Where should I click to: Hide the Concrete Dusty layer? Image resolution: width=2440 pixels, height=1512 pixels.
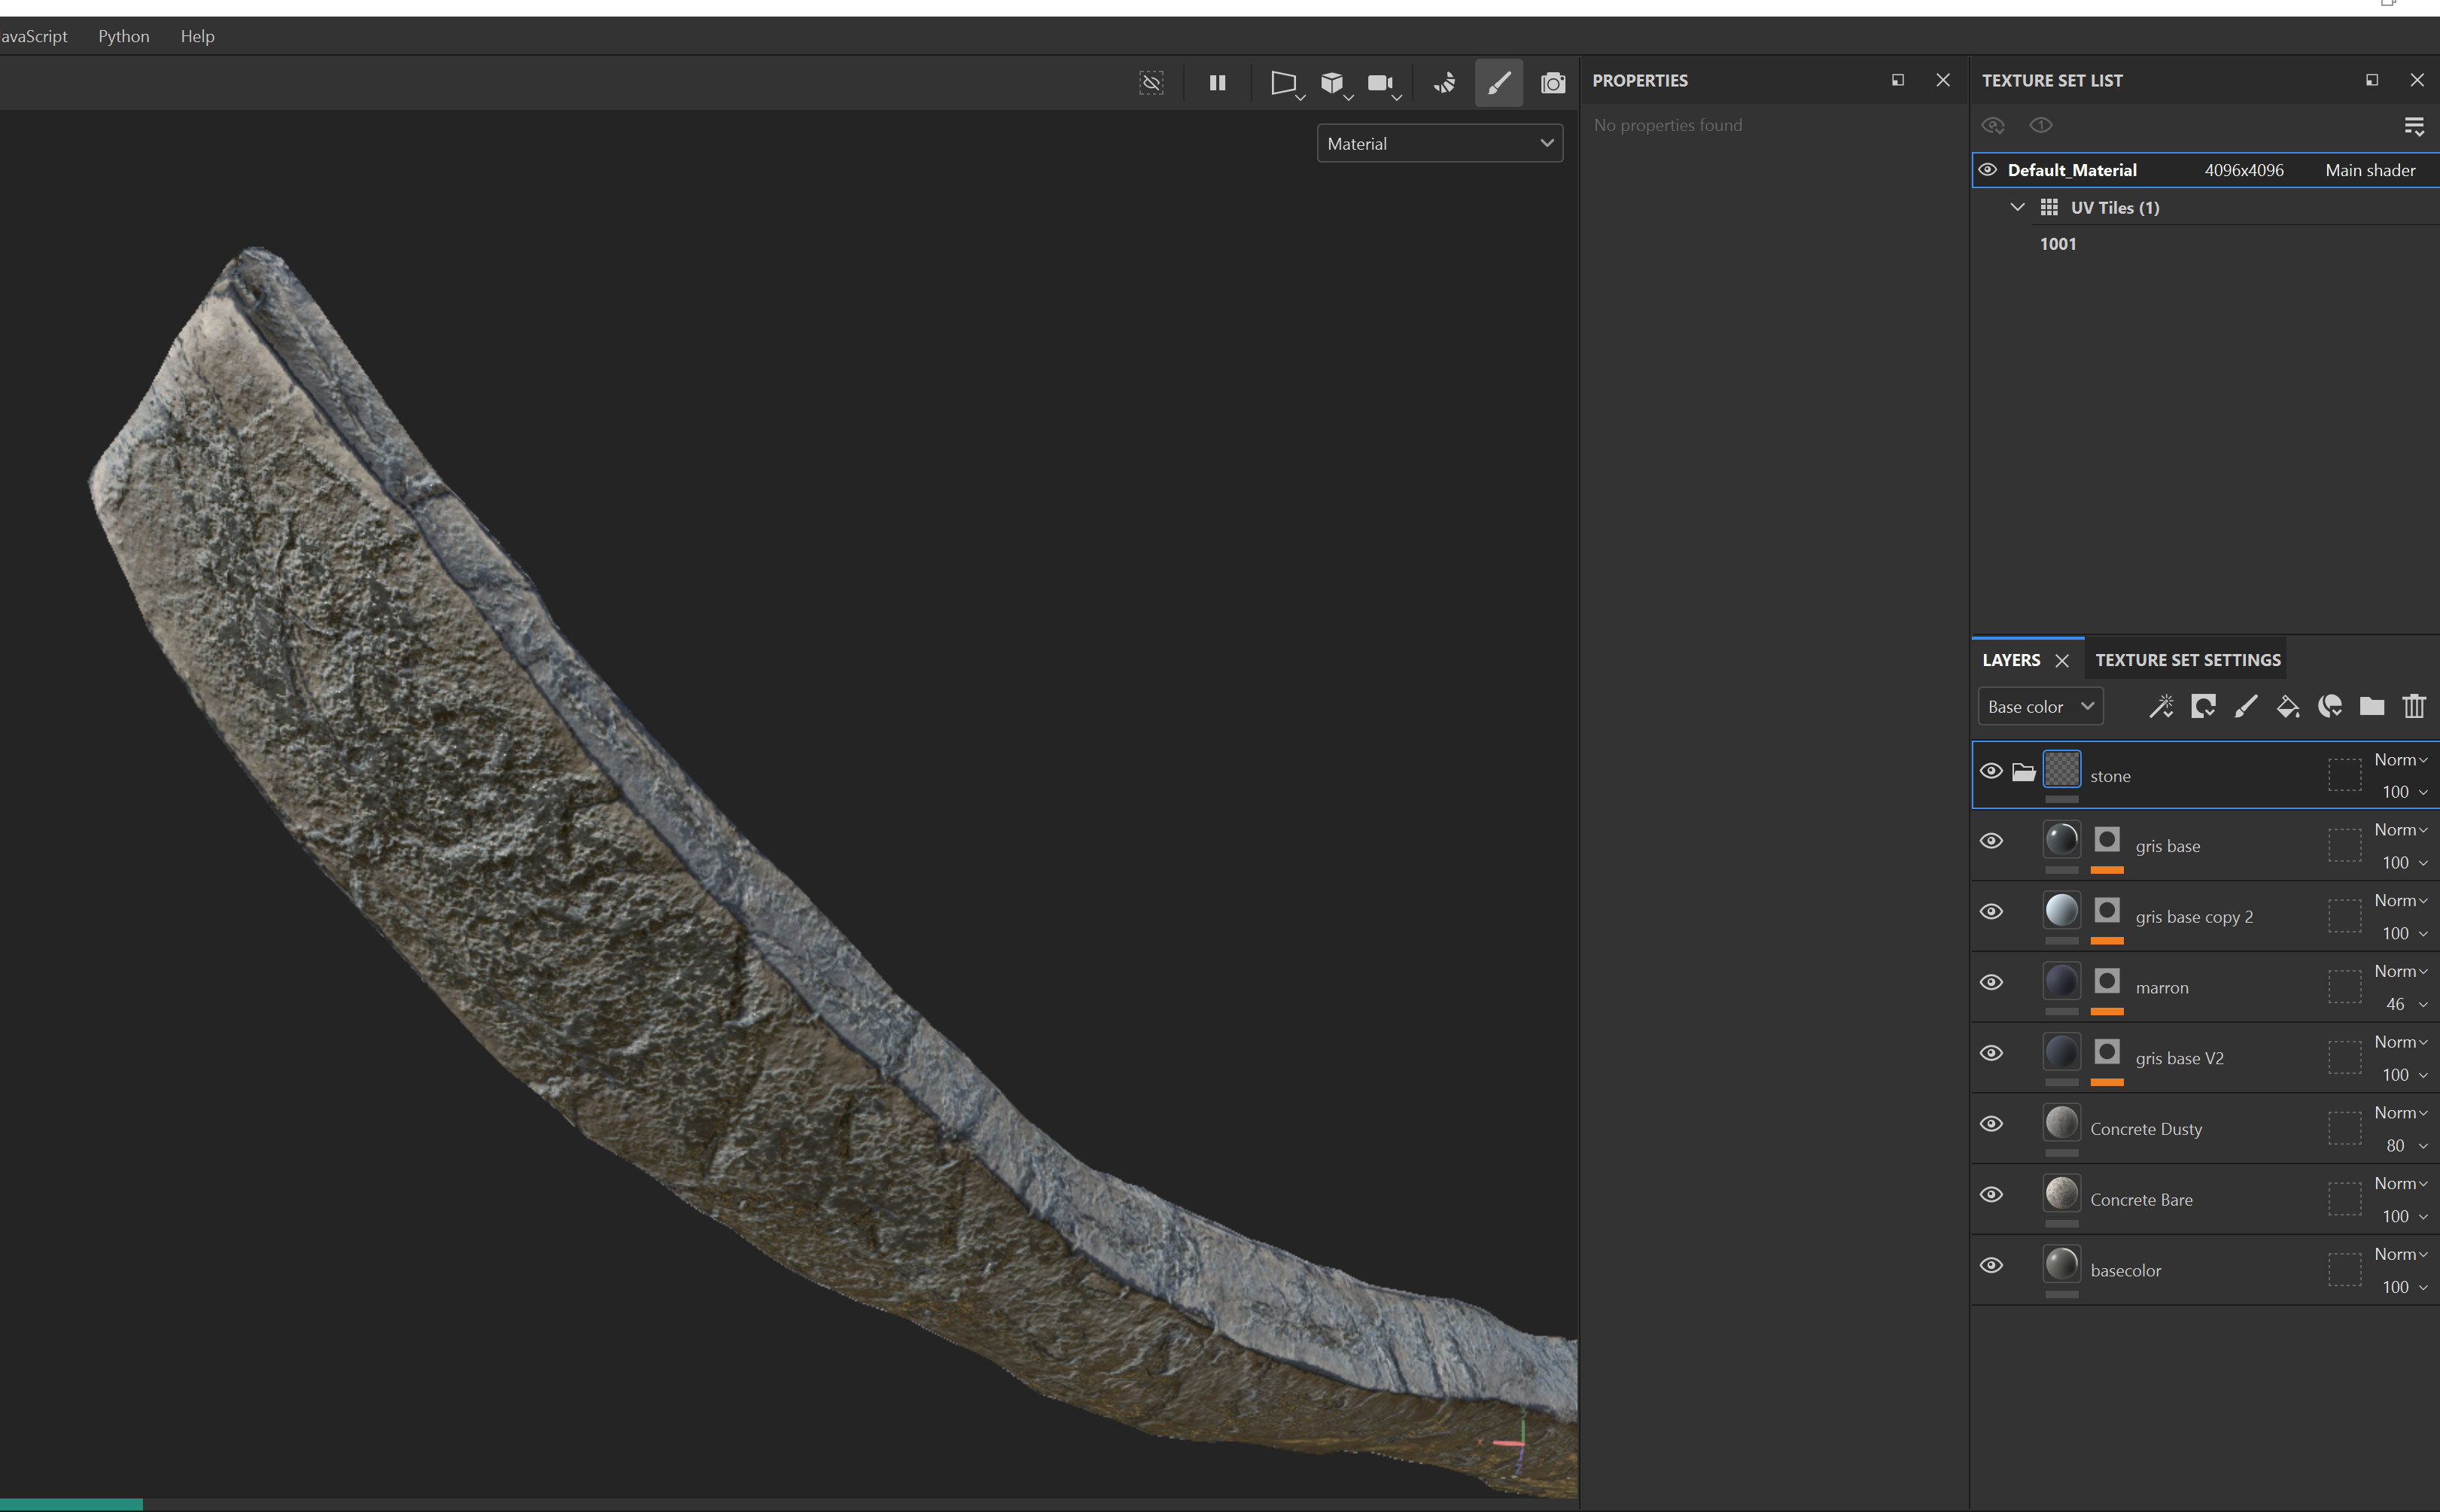coord(1991,1124)
